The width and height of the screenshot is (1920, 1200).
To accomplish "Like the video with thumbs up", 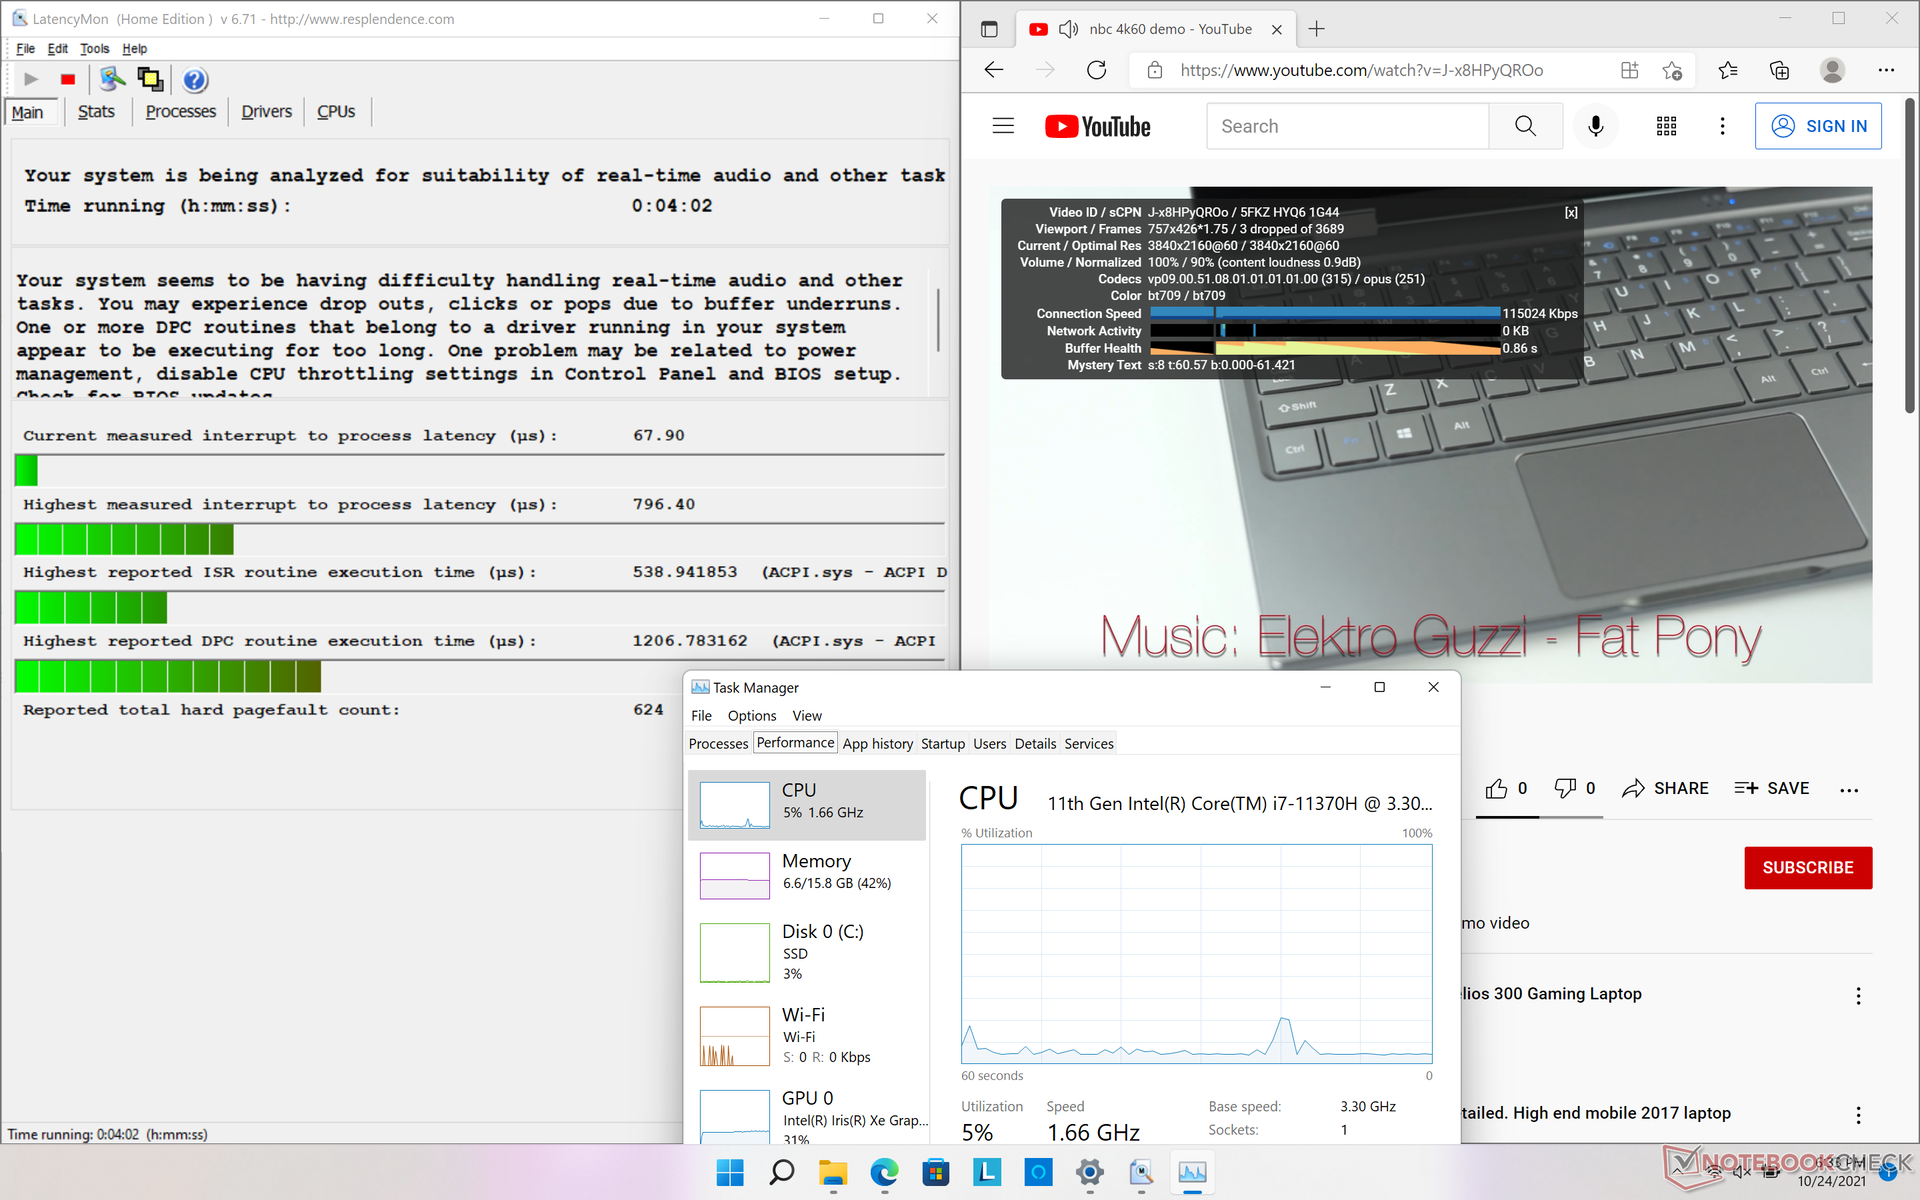I will [1497, 789].
